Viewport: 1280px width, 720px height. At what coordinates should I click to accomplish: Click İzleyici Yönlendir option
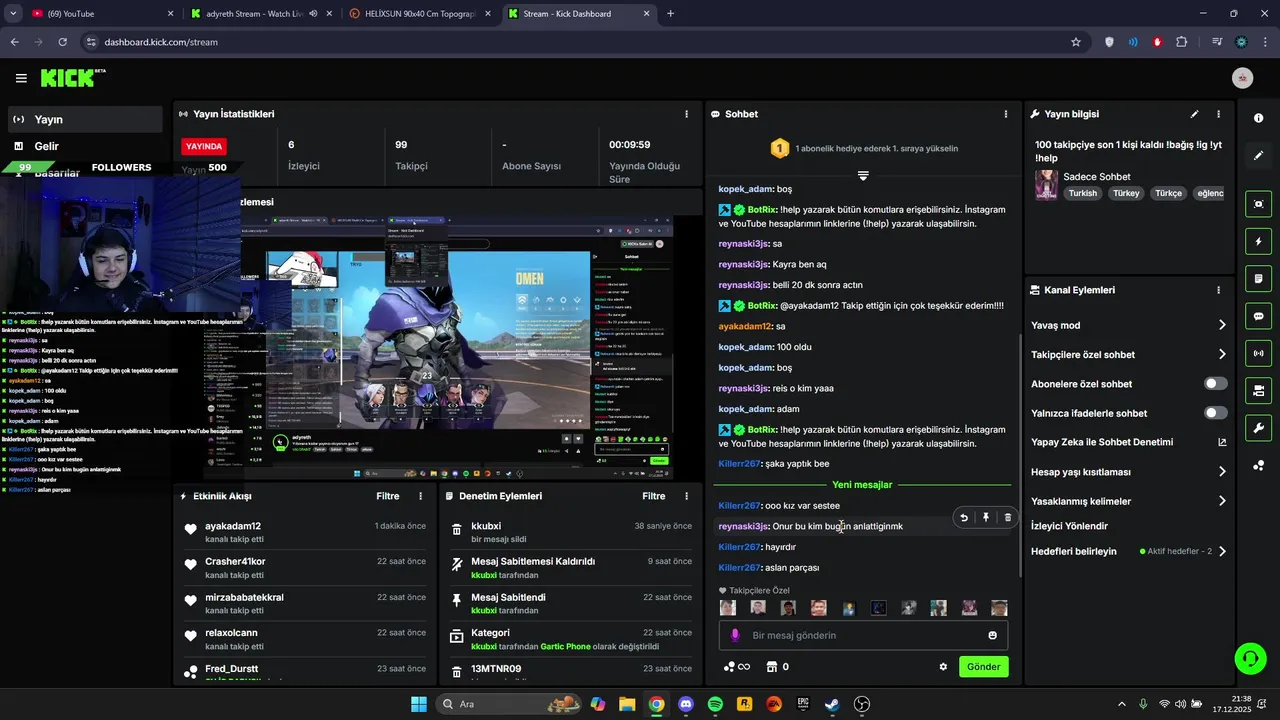click(1069, 526)
